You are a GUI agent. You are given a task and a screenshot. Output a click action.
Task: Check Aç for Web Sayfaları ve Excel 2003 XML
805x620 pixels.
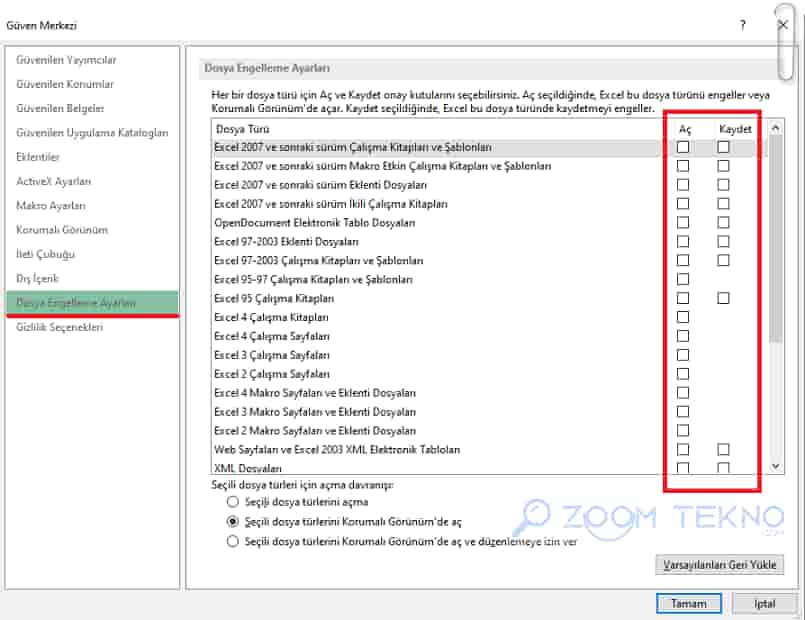[x=683, y=450]
